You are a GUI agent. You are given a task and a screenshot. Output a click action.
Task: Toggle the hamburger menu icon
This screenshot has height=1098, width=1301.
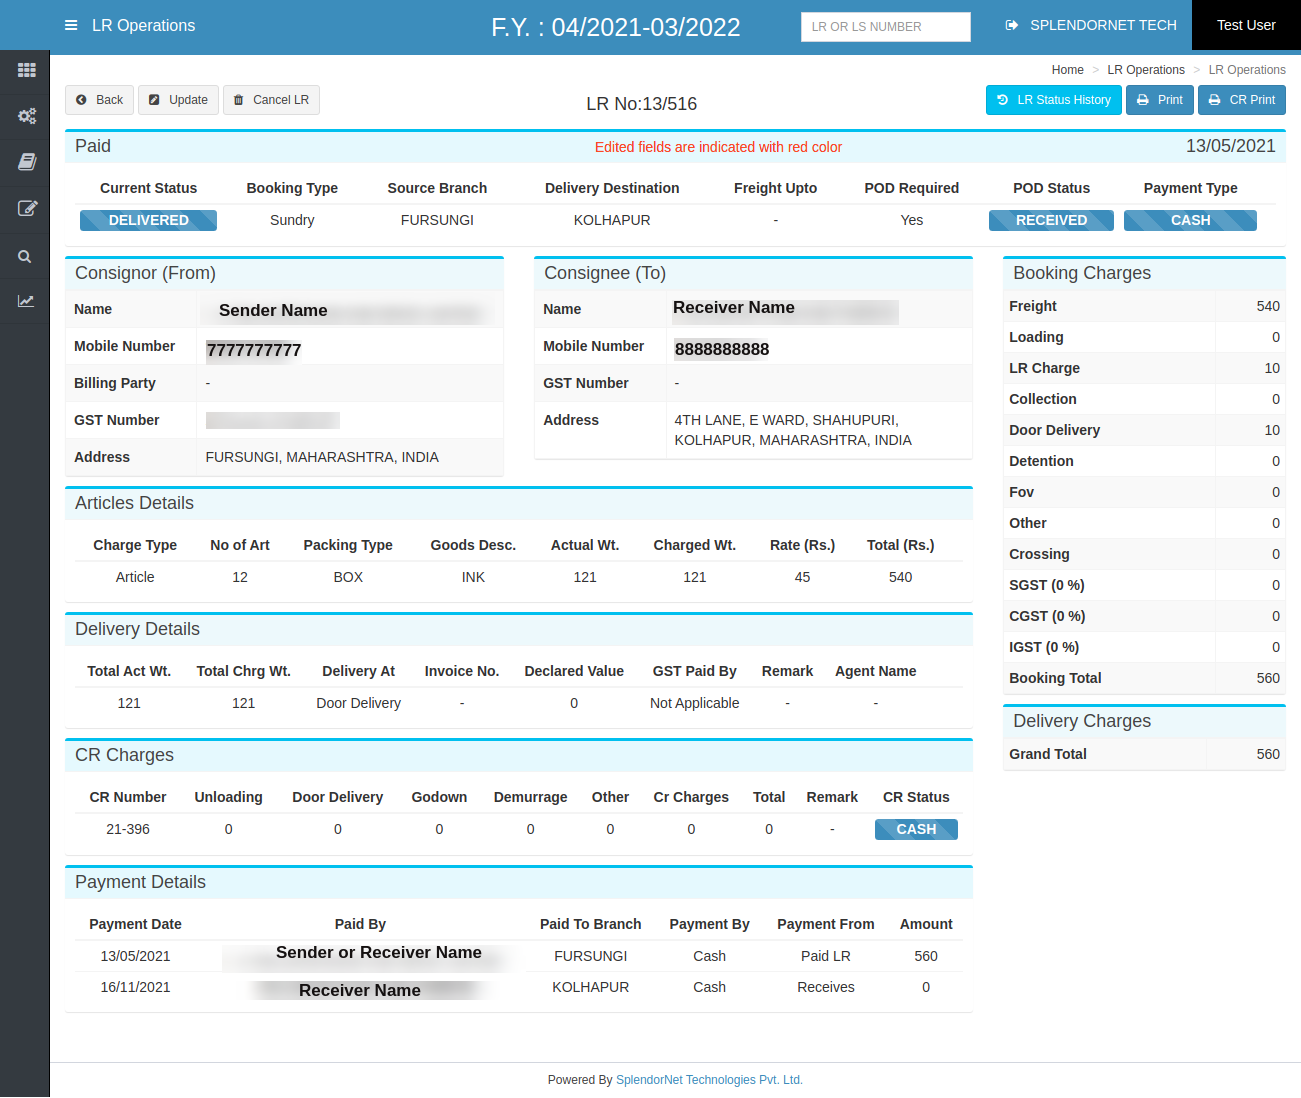(x=71, y=25)
